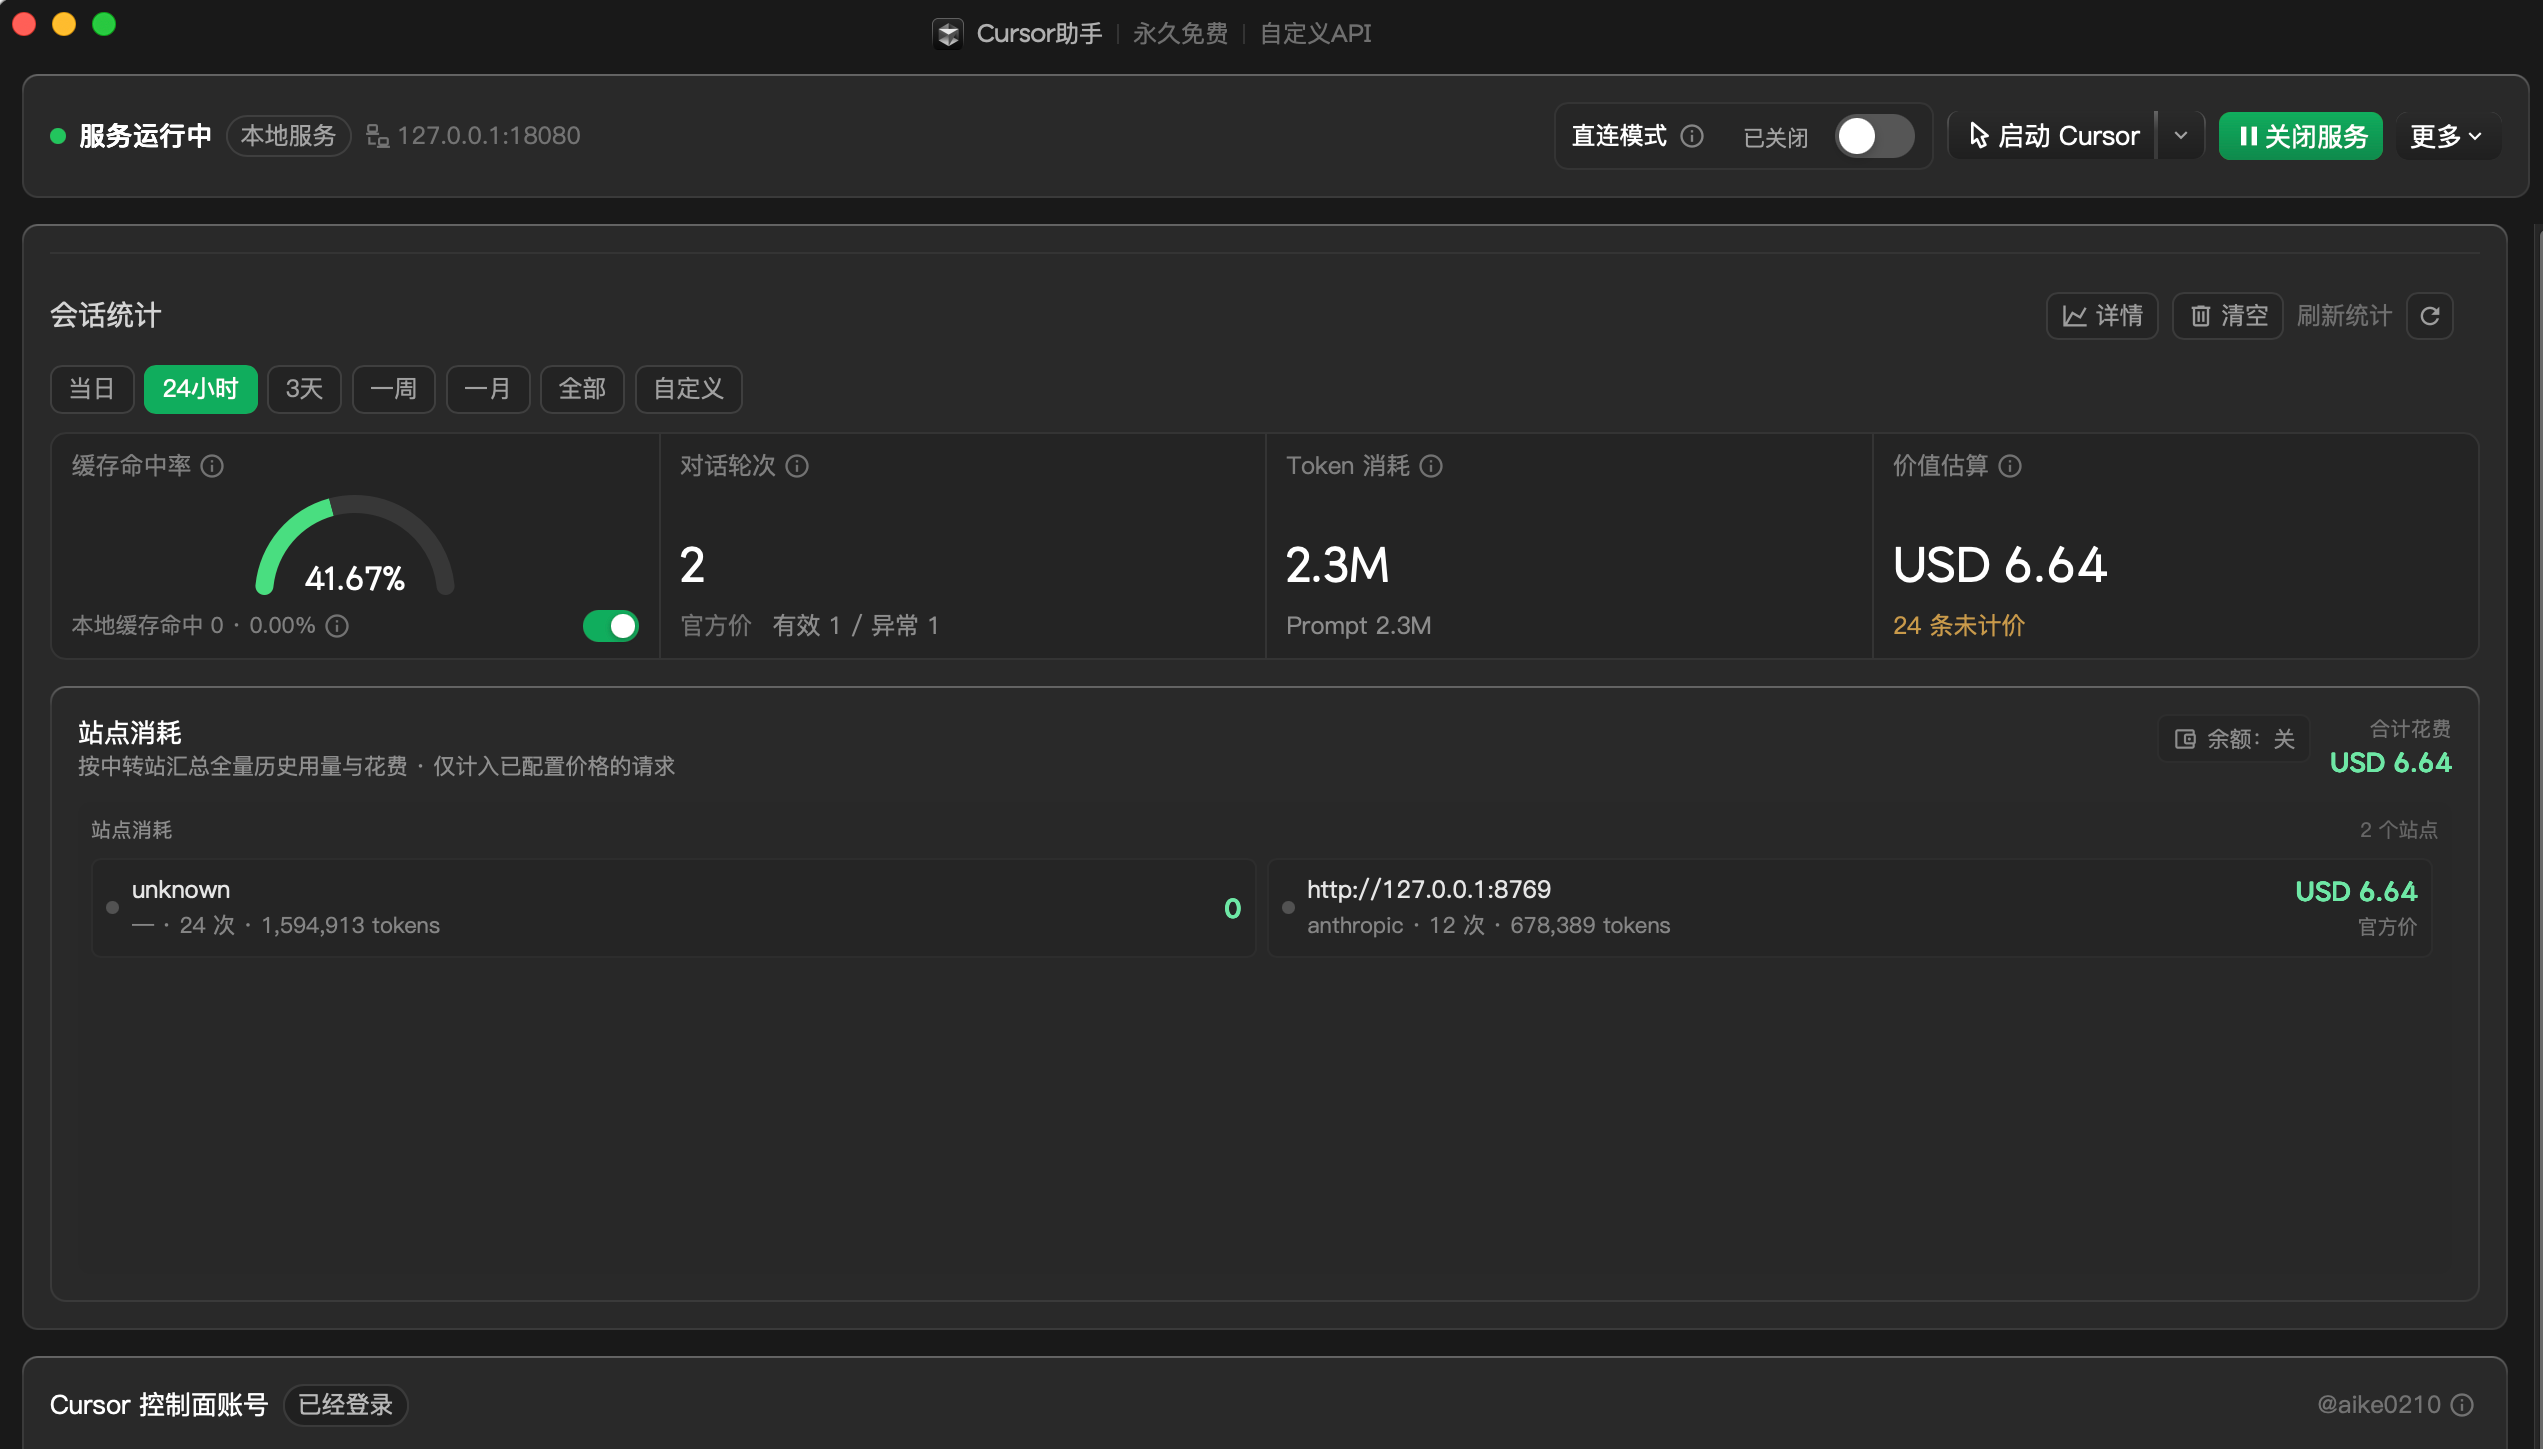Click the 已经登录 status badge
The height and width of the screenshot is (1450, 2544).
click(345, 1405)
